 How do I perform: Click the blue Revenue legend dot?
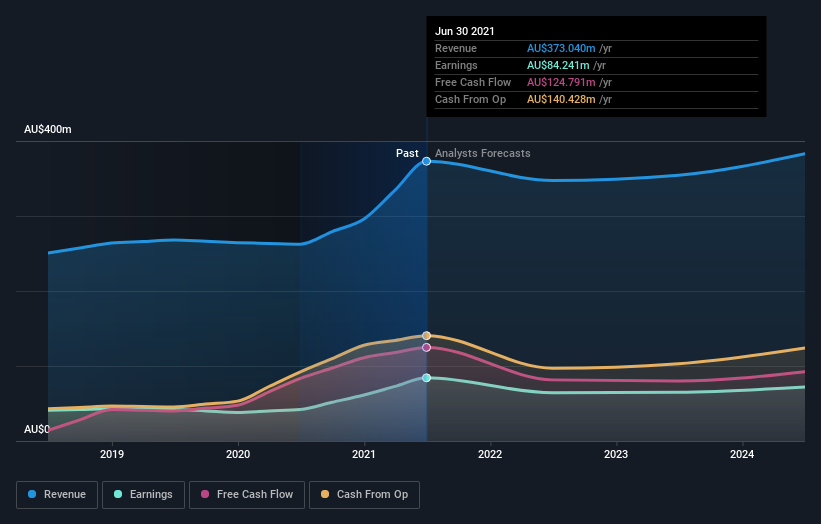tap(32, 494)
